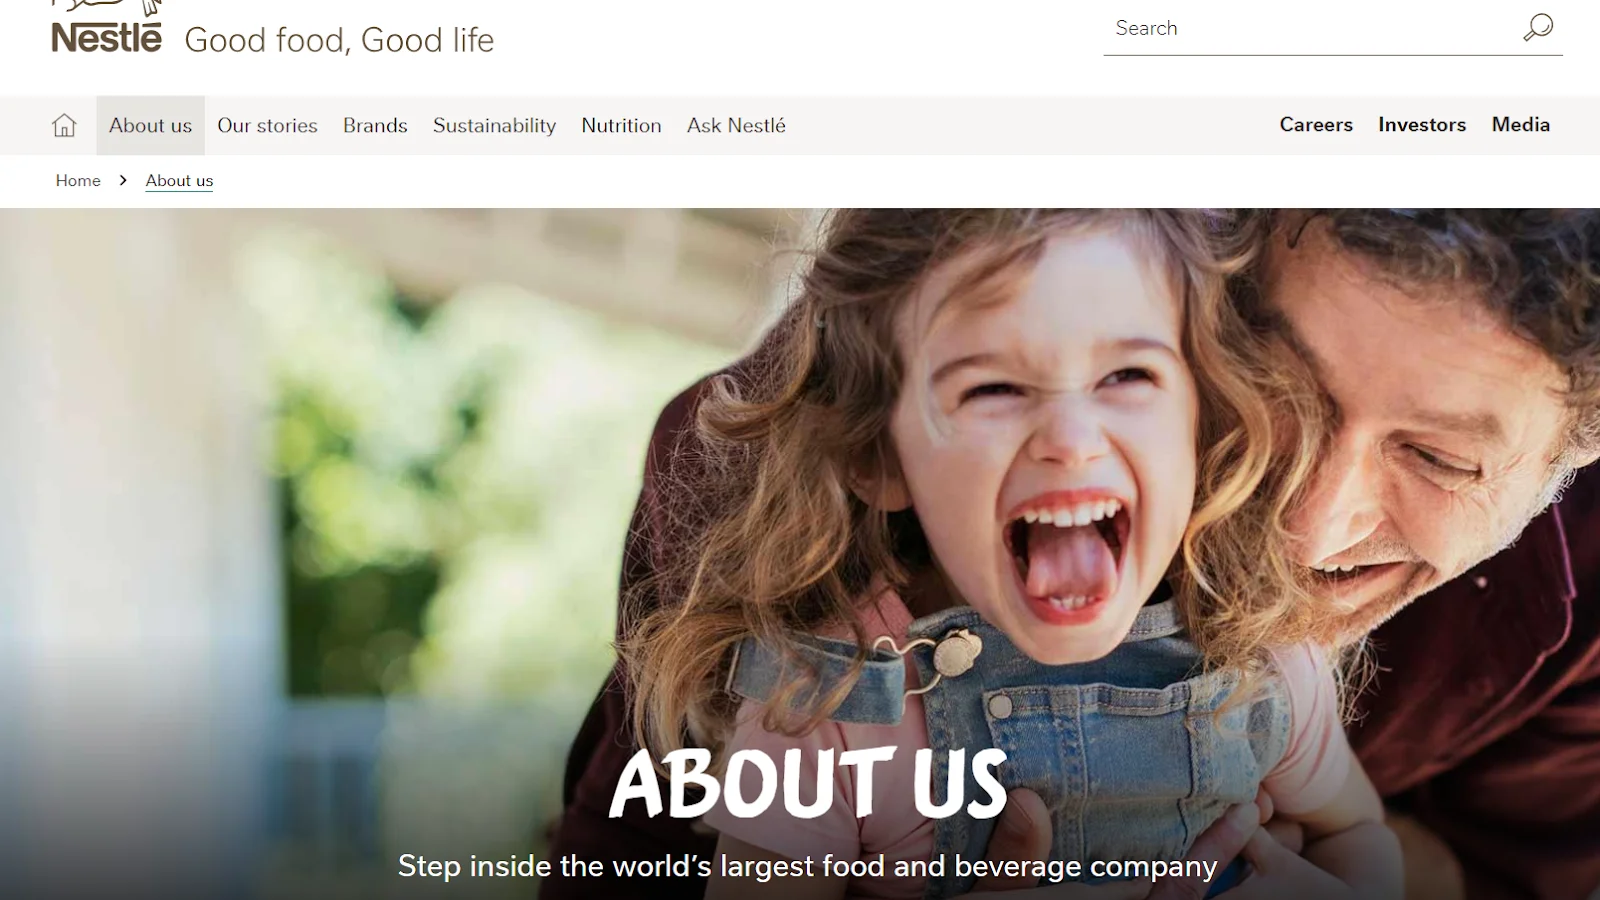Click the underlined About us breadcrumb
Screen dimensions: 1600x900
tap(179, 180)
